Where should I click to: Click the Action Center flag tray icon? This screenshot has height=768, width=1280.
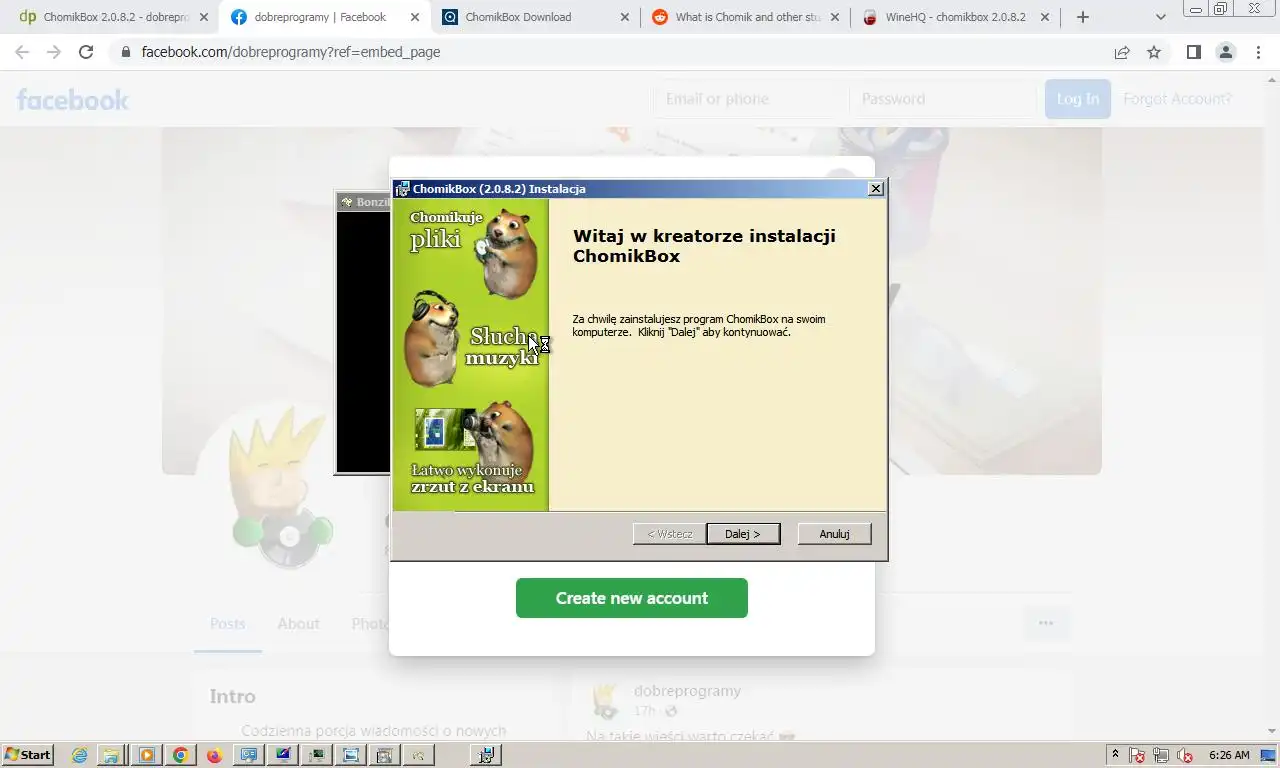[x=1137, y=755]
